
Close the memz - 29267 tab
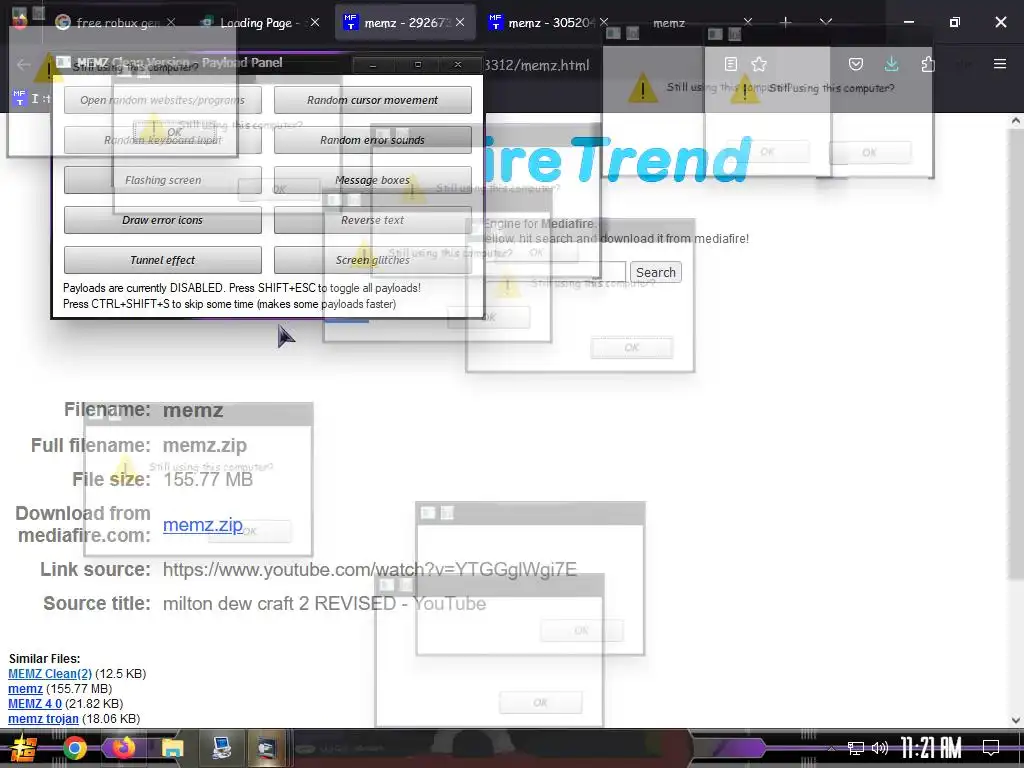point(460,22)
